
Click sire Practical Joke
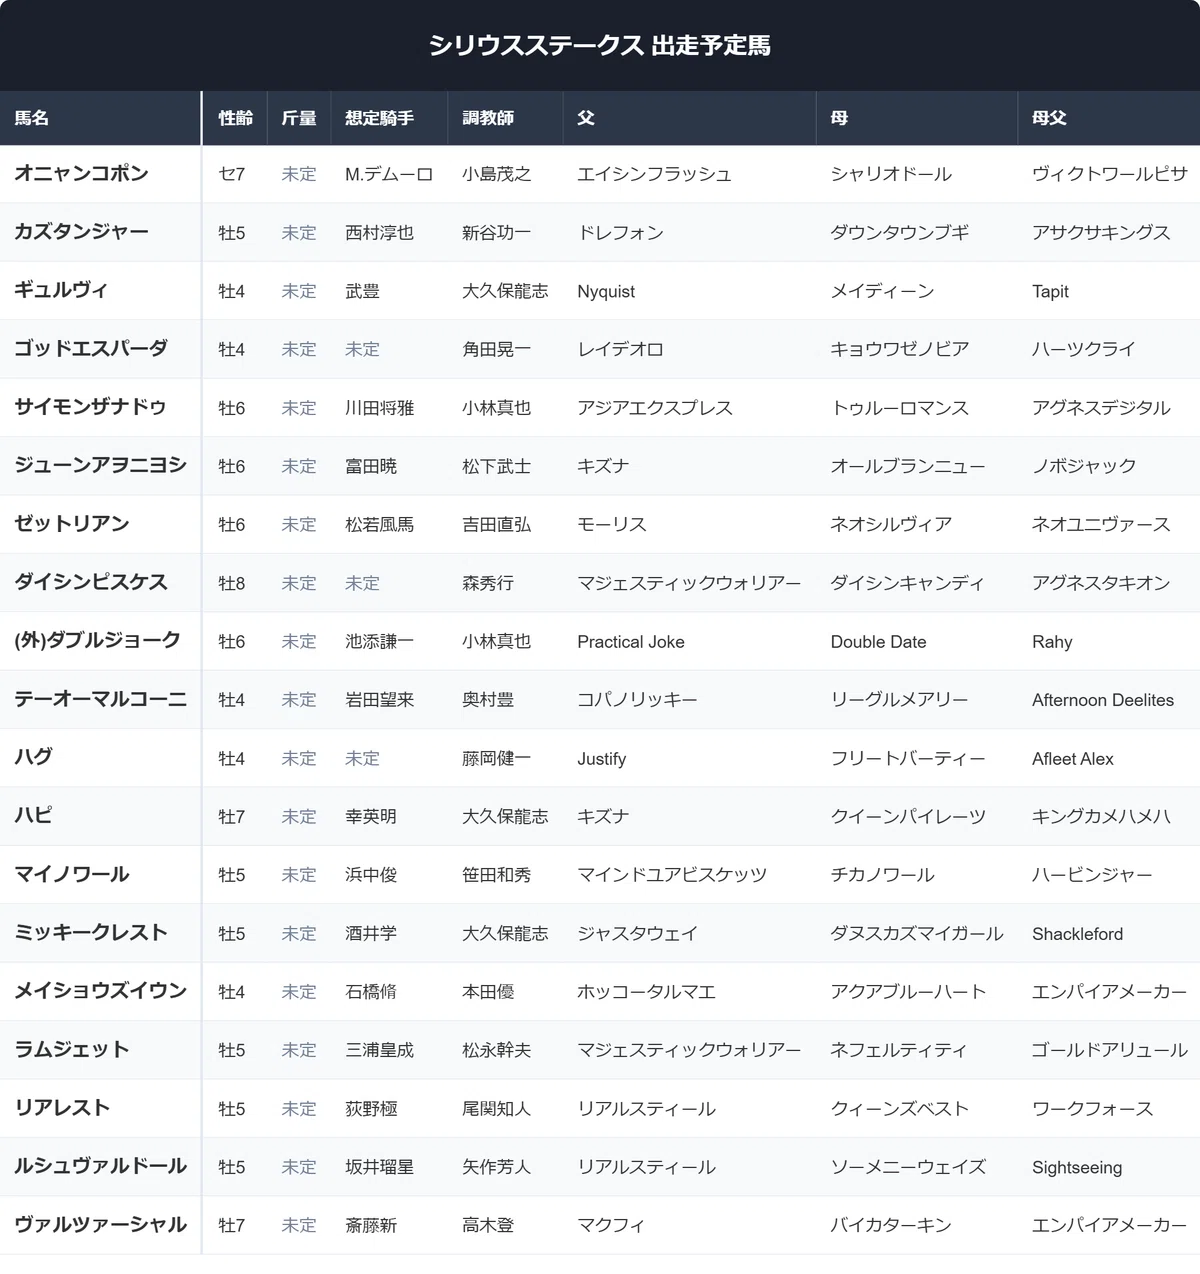[x=631, y=641]
